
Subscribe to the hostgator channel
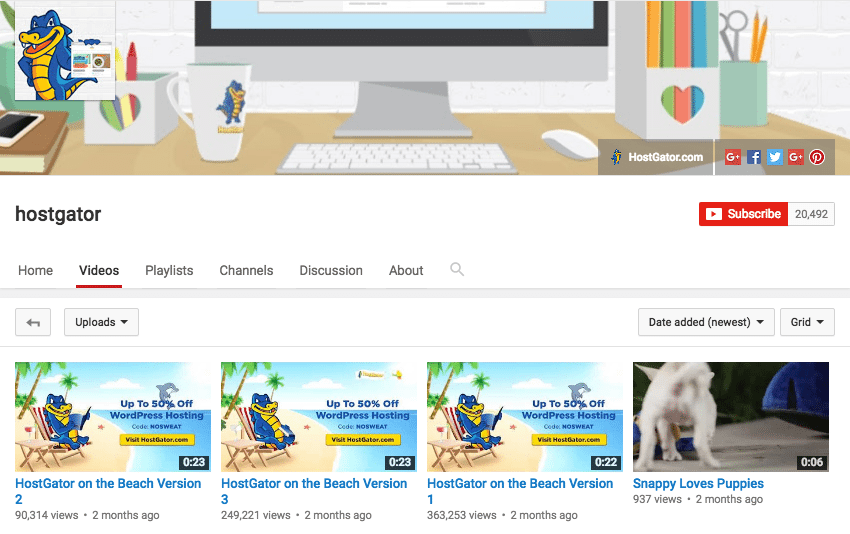[743, 214]
